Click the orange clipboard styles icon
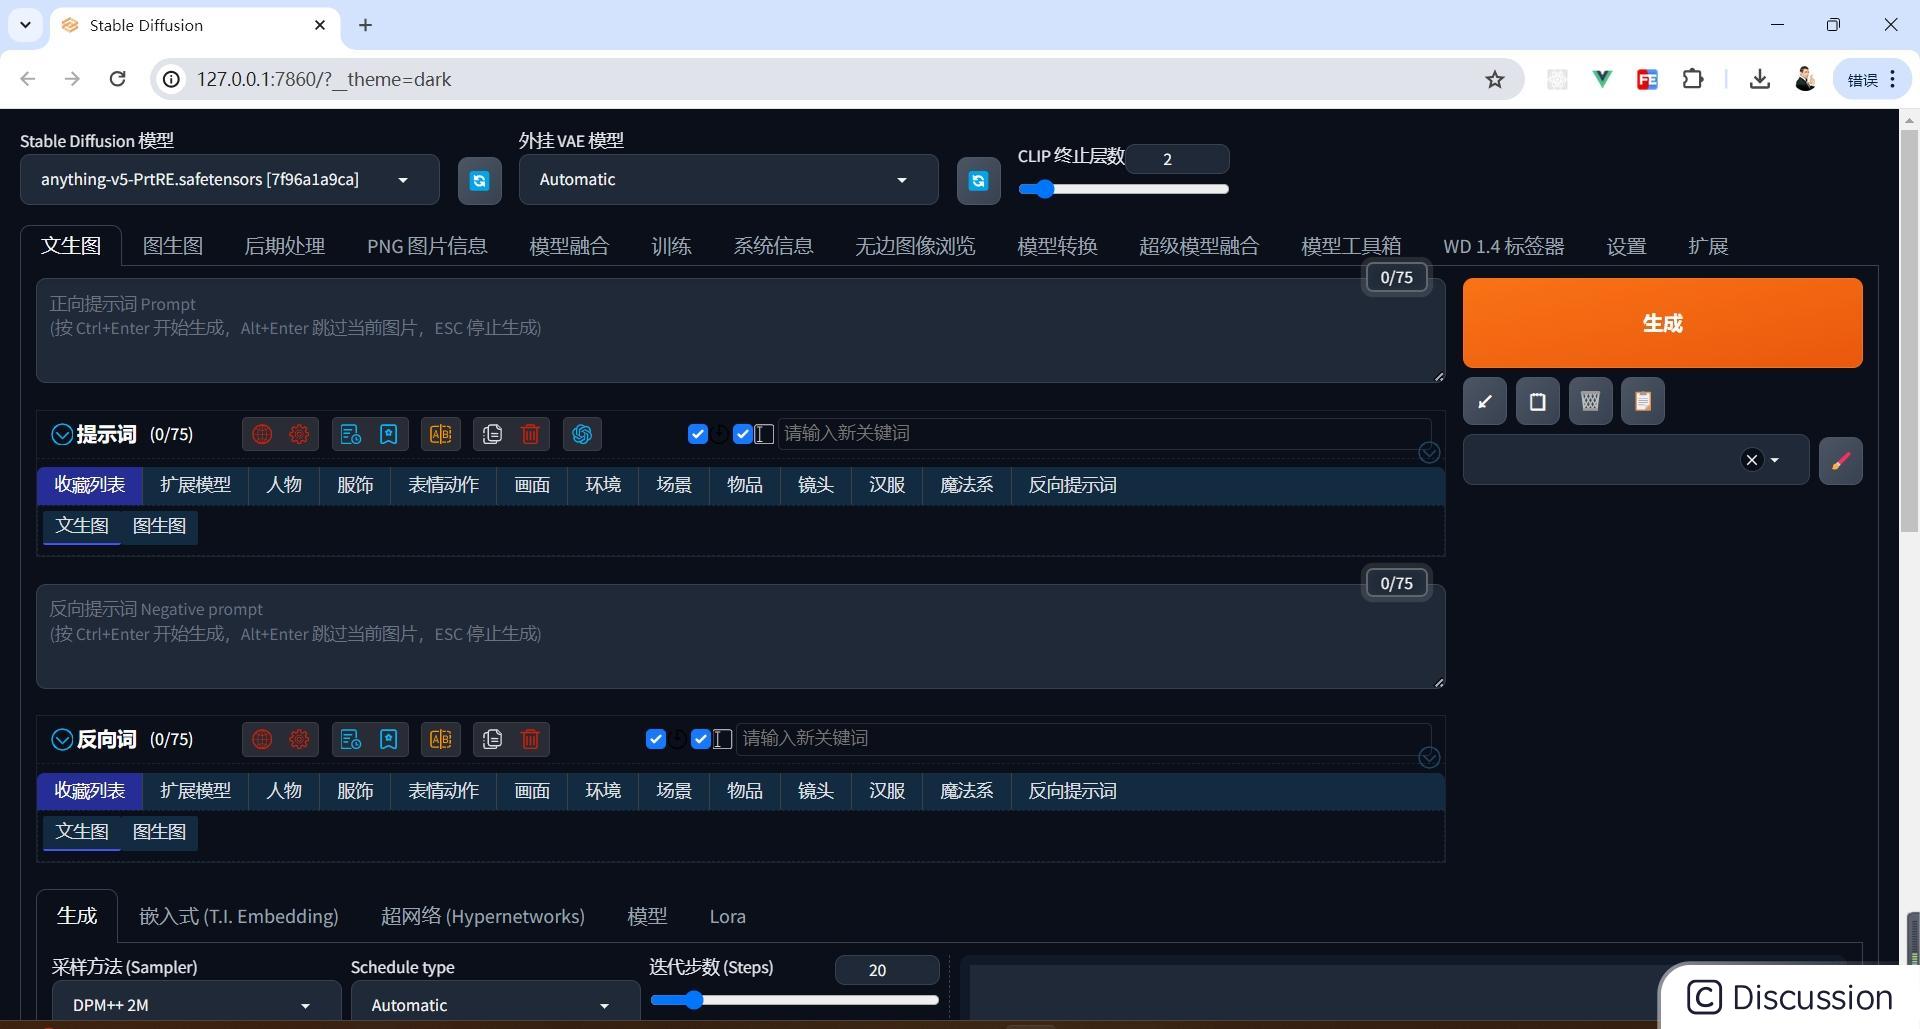 click(1642, 401)
